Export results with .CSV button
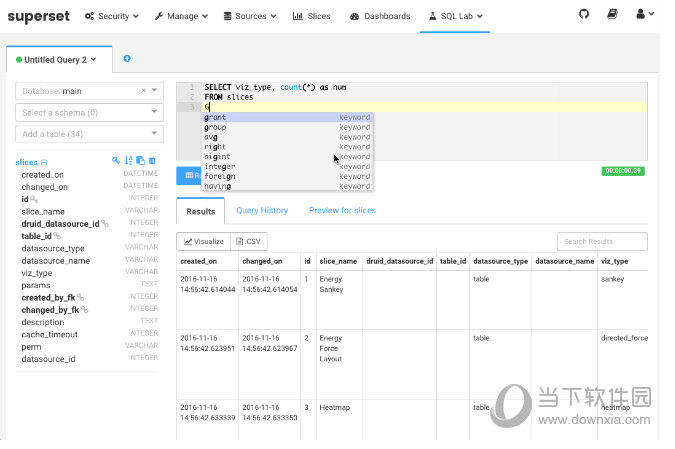 tap(249, 241)
